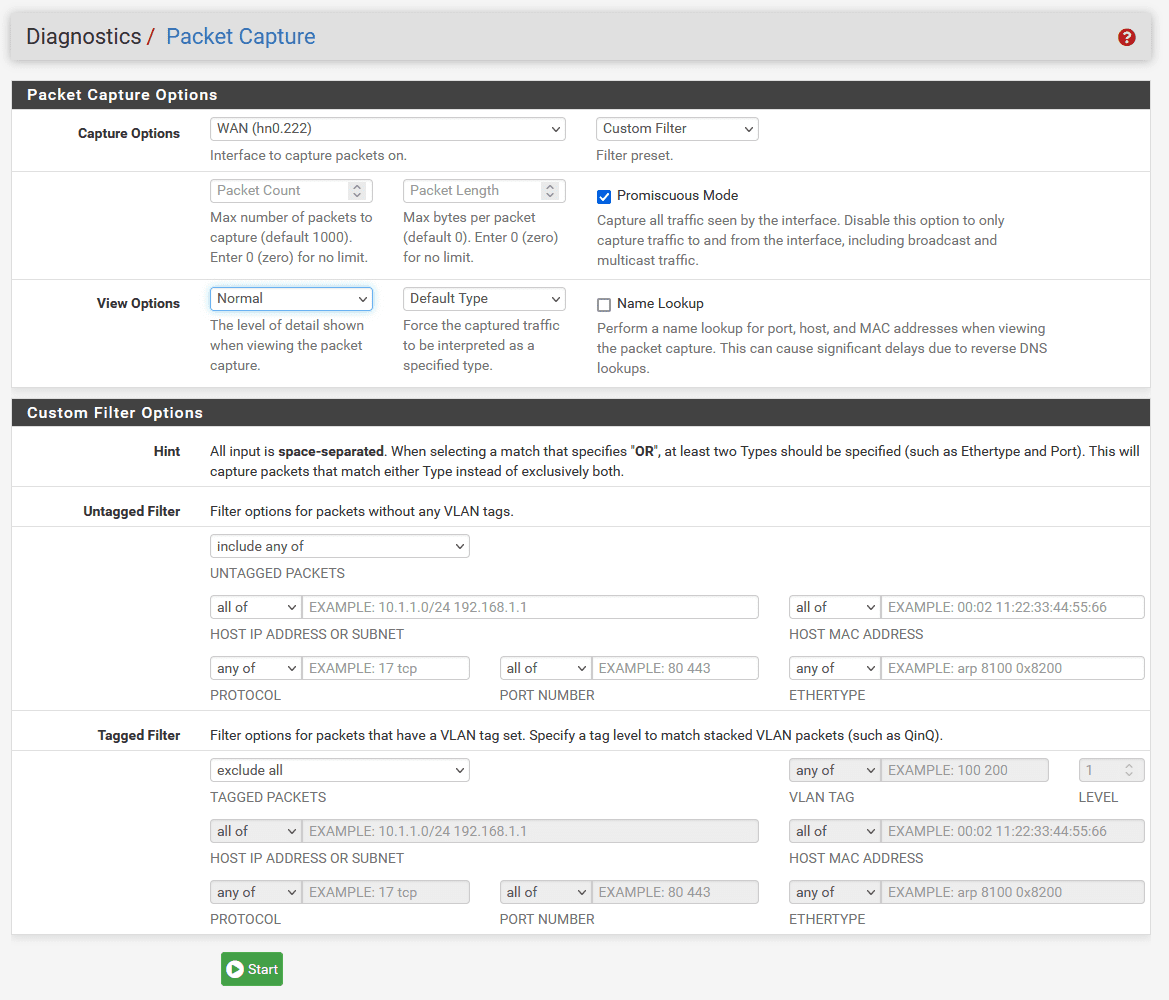This screenshot has height=1000, width=1169.
Task: Click the red help question mark icon
Action: [1127, 38]
